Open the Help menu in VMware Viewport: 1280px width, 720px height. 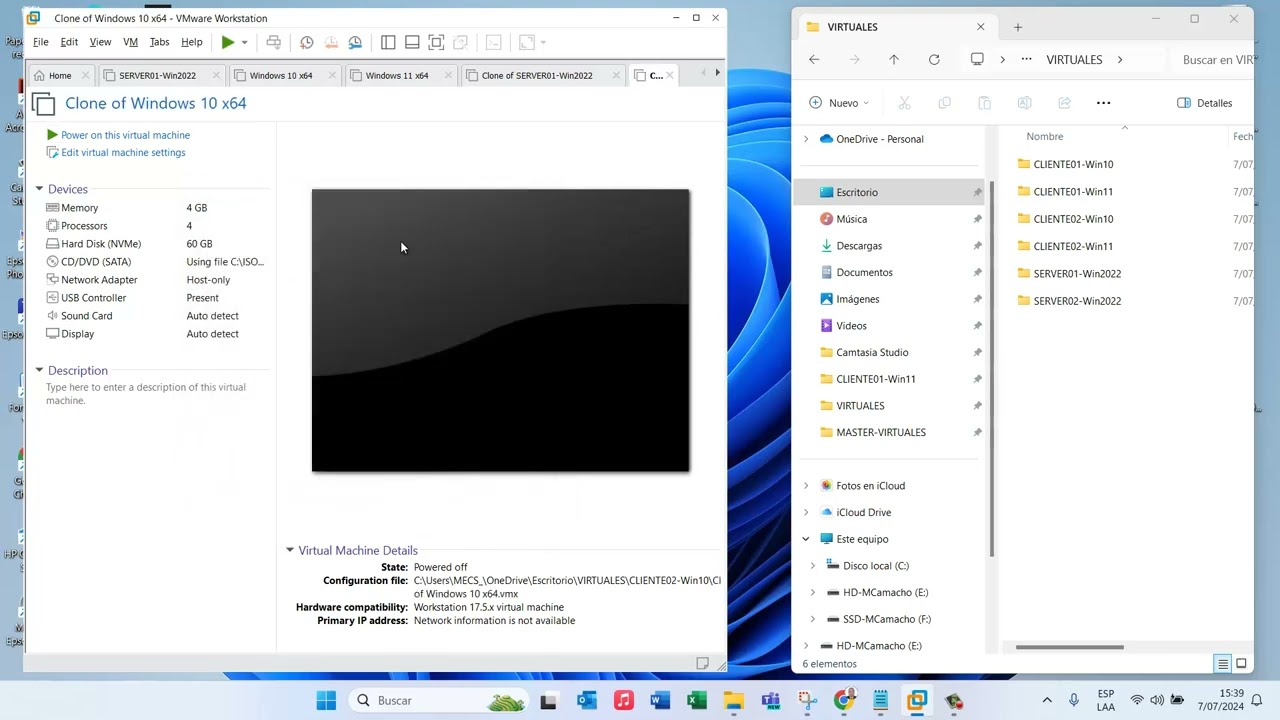coord(192,42)
